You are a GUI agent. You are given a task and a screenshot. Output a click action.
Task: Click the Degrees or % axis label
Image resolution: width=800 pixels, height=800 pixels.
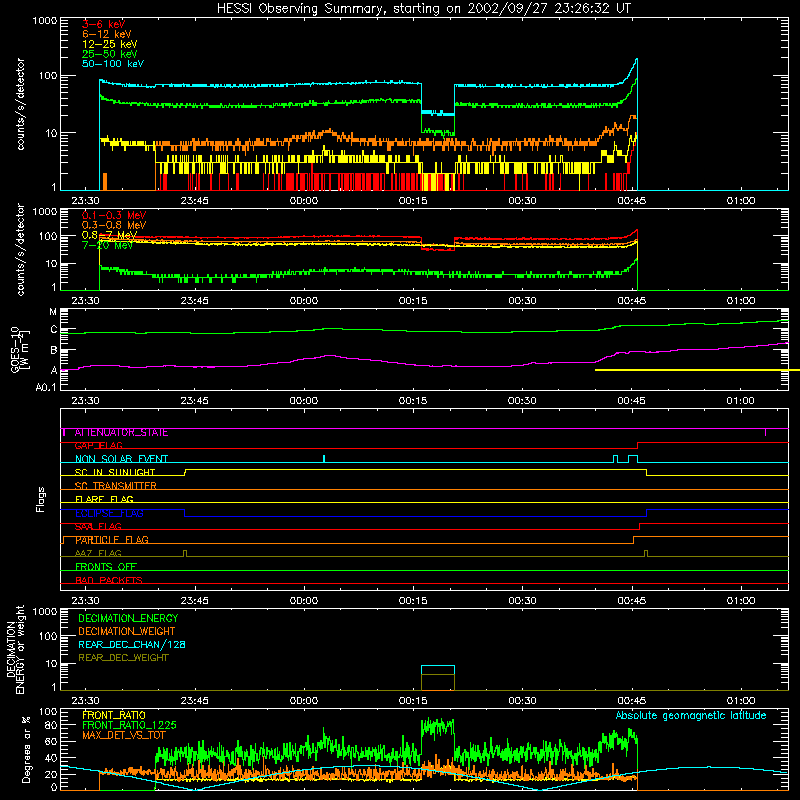point(26,749)
